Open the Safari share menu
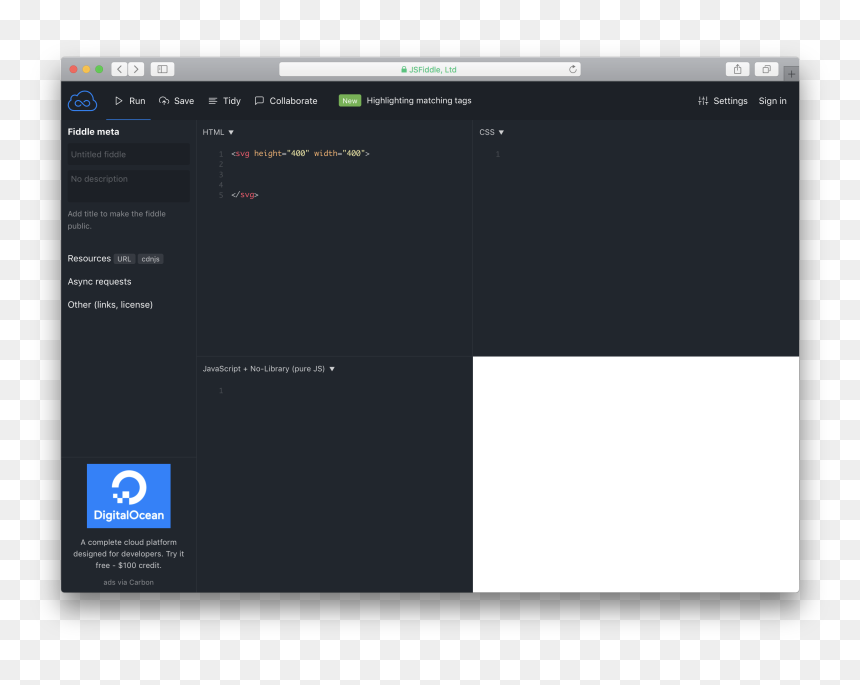The image size is (860, 685). (x=738, y=69)
